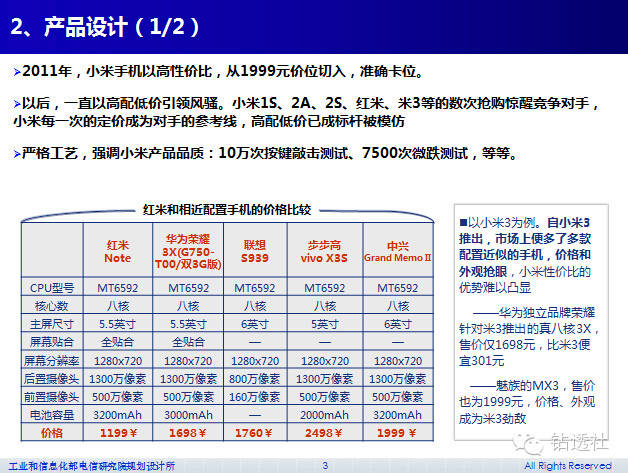The width and height of the screenshot is (628, 473).
Task: Click the vivo X3S price "2498￥"
Action: tap(324, 433)
